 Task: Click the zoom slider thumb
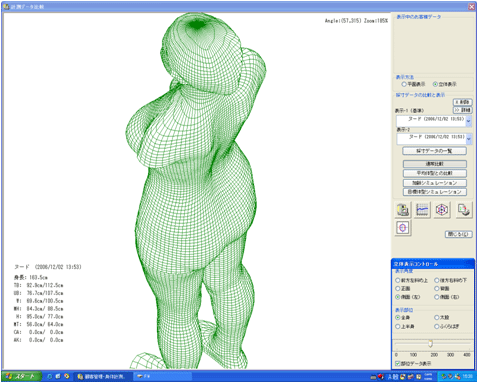click(x=430, y=344)
